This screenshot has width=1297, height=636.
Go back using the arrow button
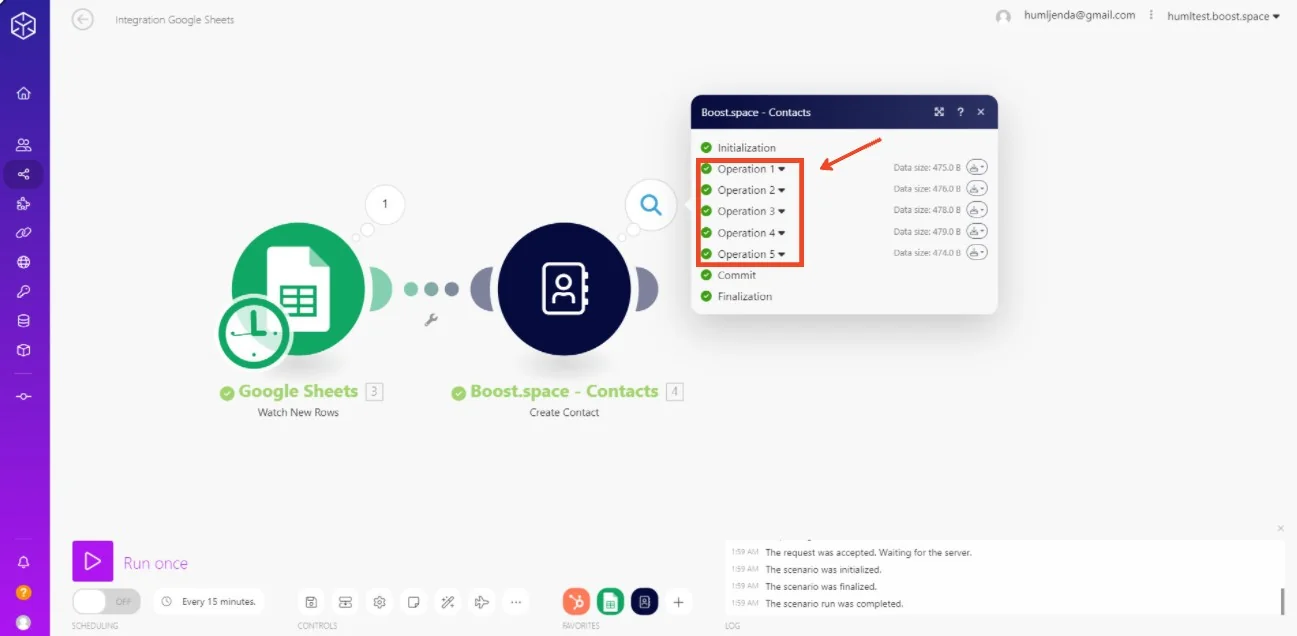pyautogui.click(x=83, y=19)
